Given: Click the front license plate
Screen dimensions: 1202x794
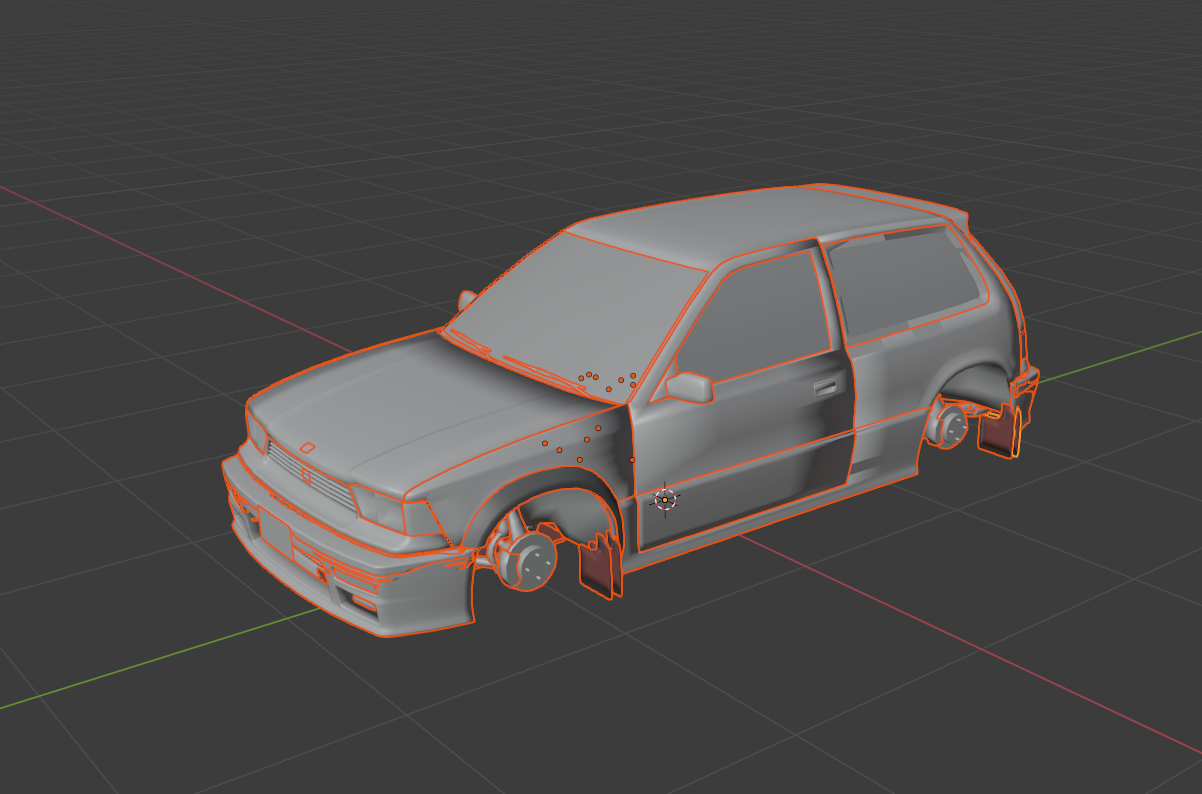Looking at the screenshot, I should 276,533.
